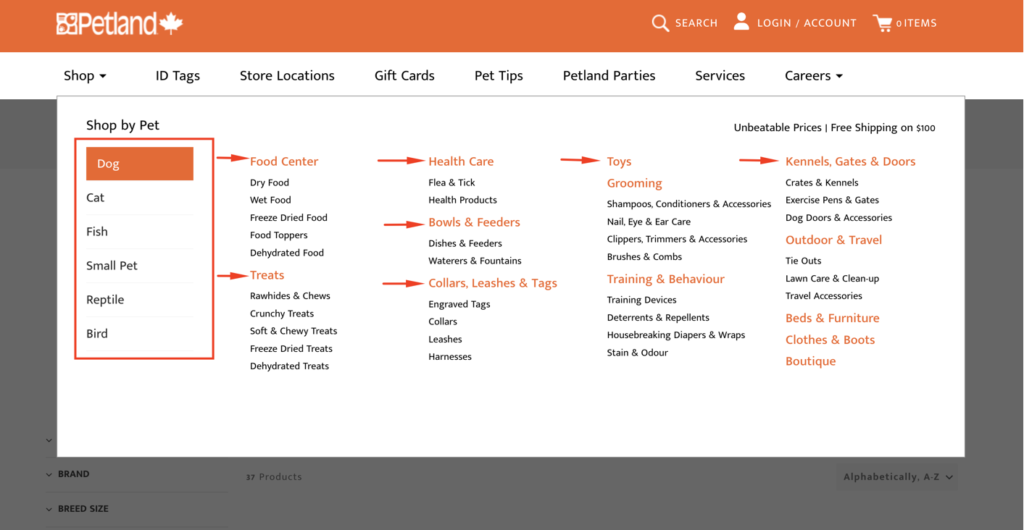Open Grooming category

click(x=634, y=183)
